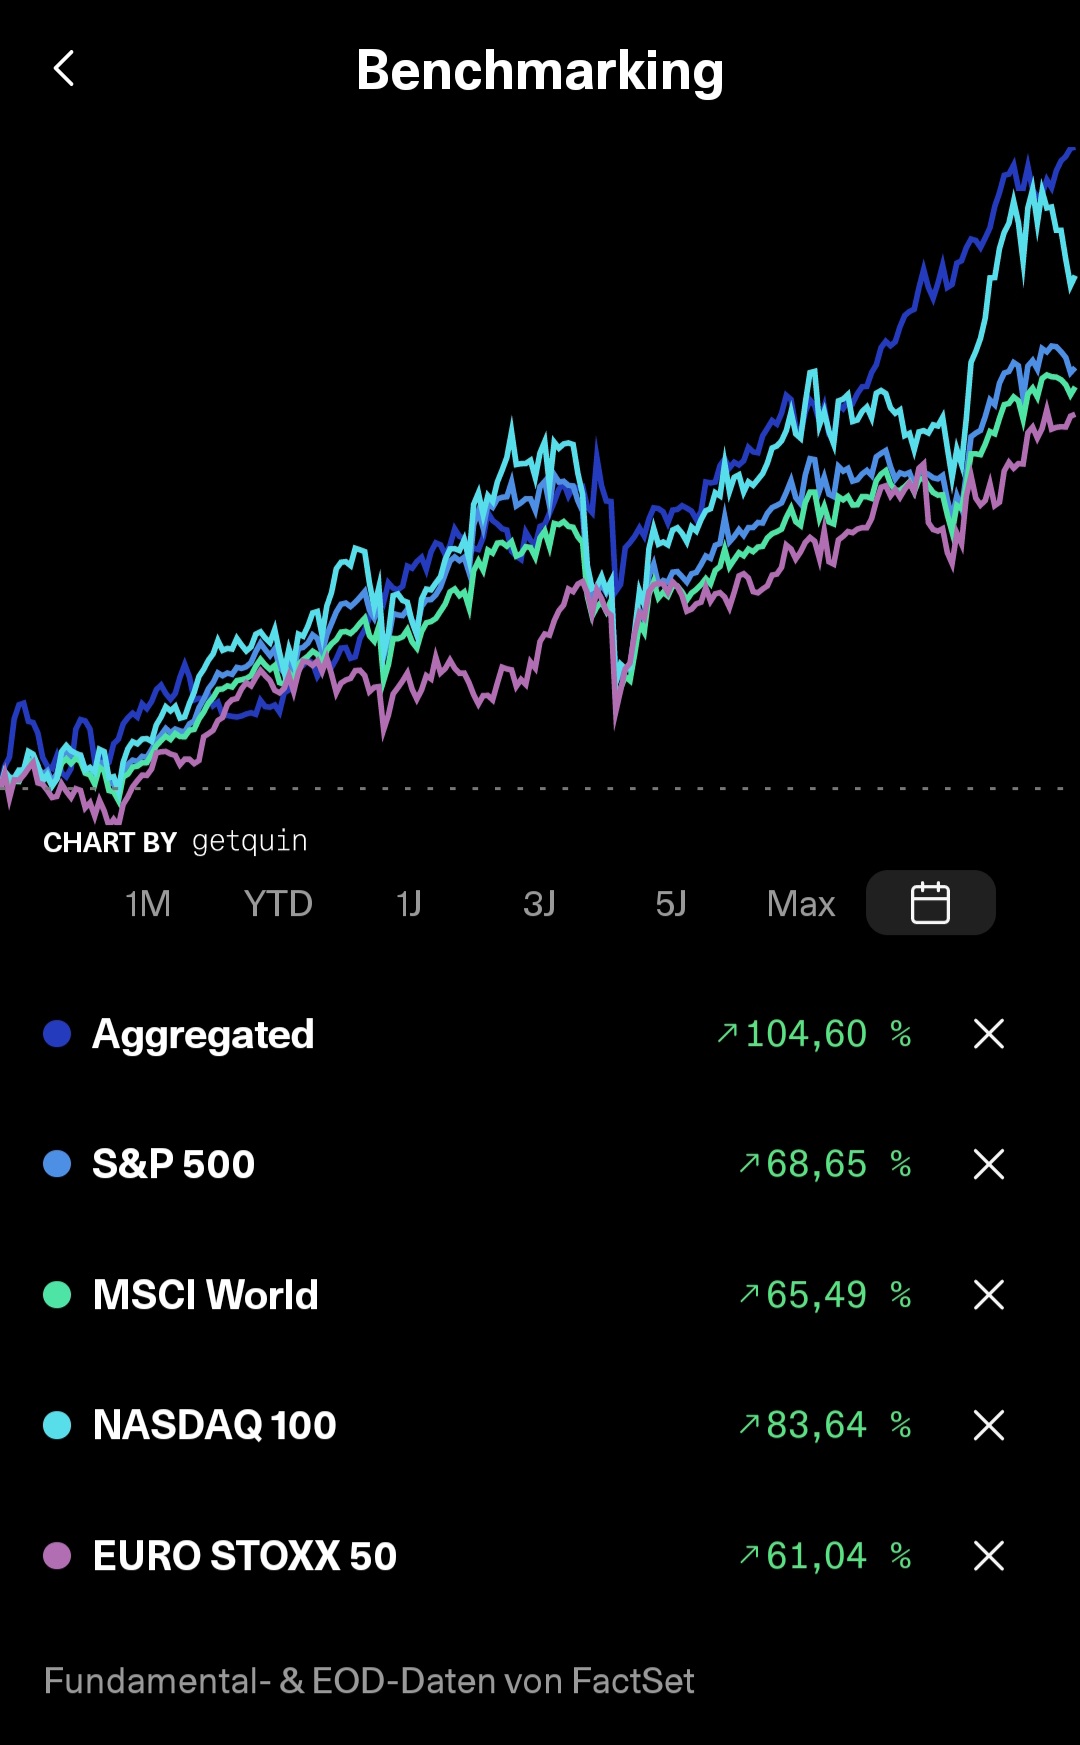Remove the Aggregated benchmark
Screen dimensions: 1080x1745
point(988,1034)
